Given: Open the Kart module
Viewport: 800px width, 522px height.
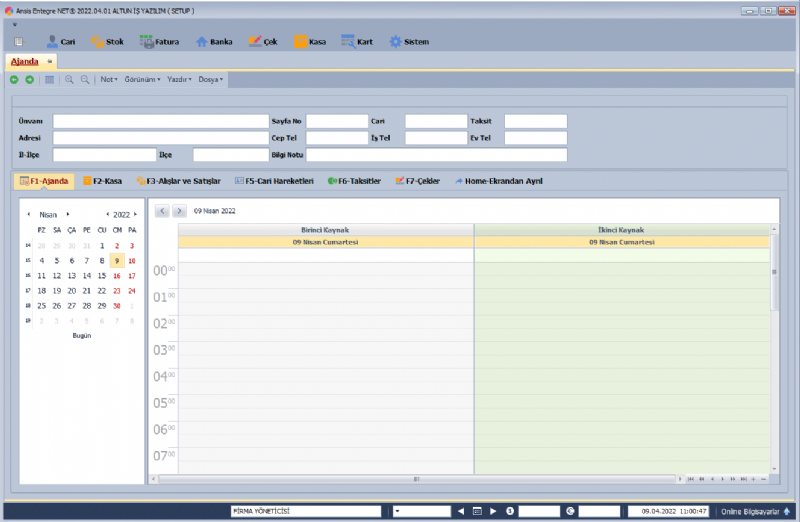Looking at the screenshot, I should pos(357,42).
